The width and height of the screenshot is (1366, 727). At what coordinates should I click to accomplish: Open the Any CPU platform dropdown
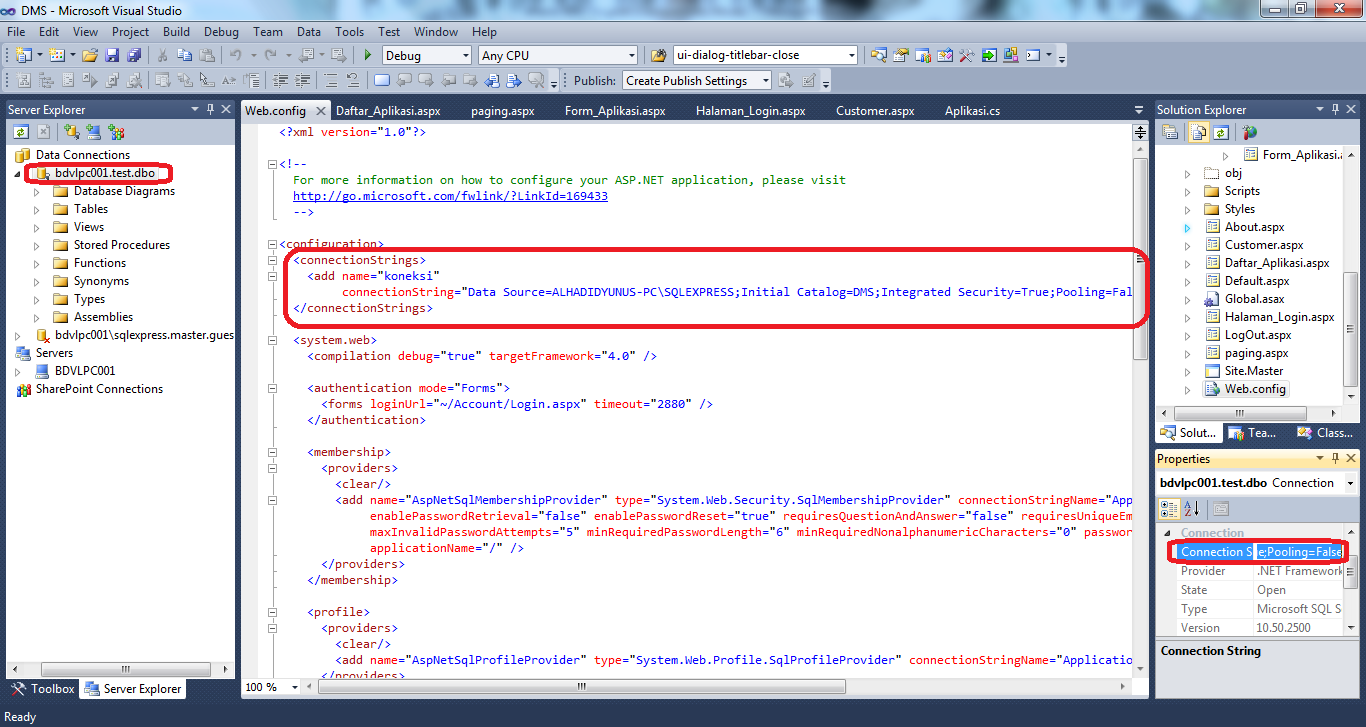pos(630,55)
